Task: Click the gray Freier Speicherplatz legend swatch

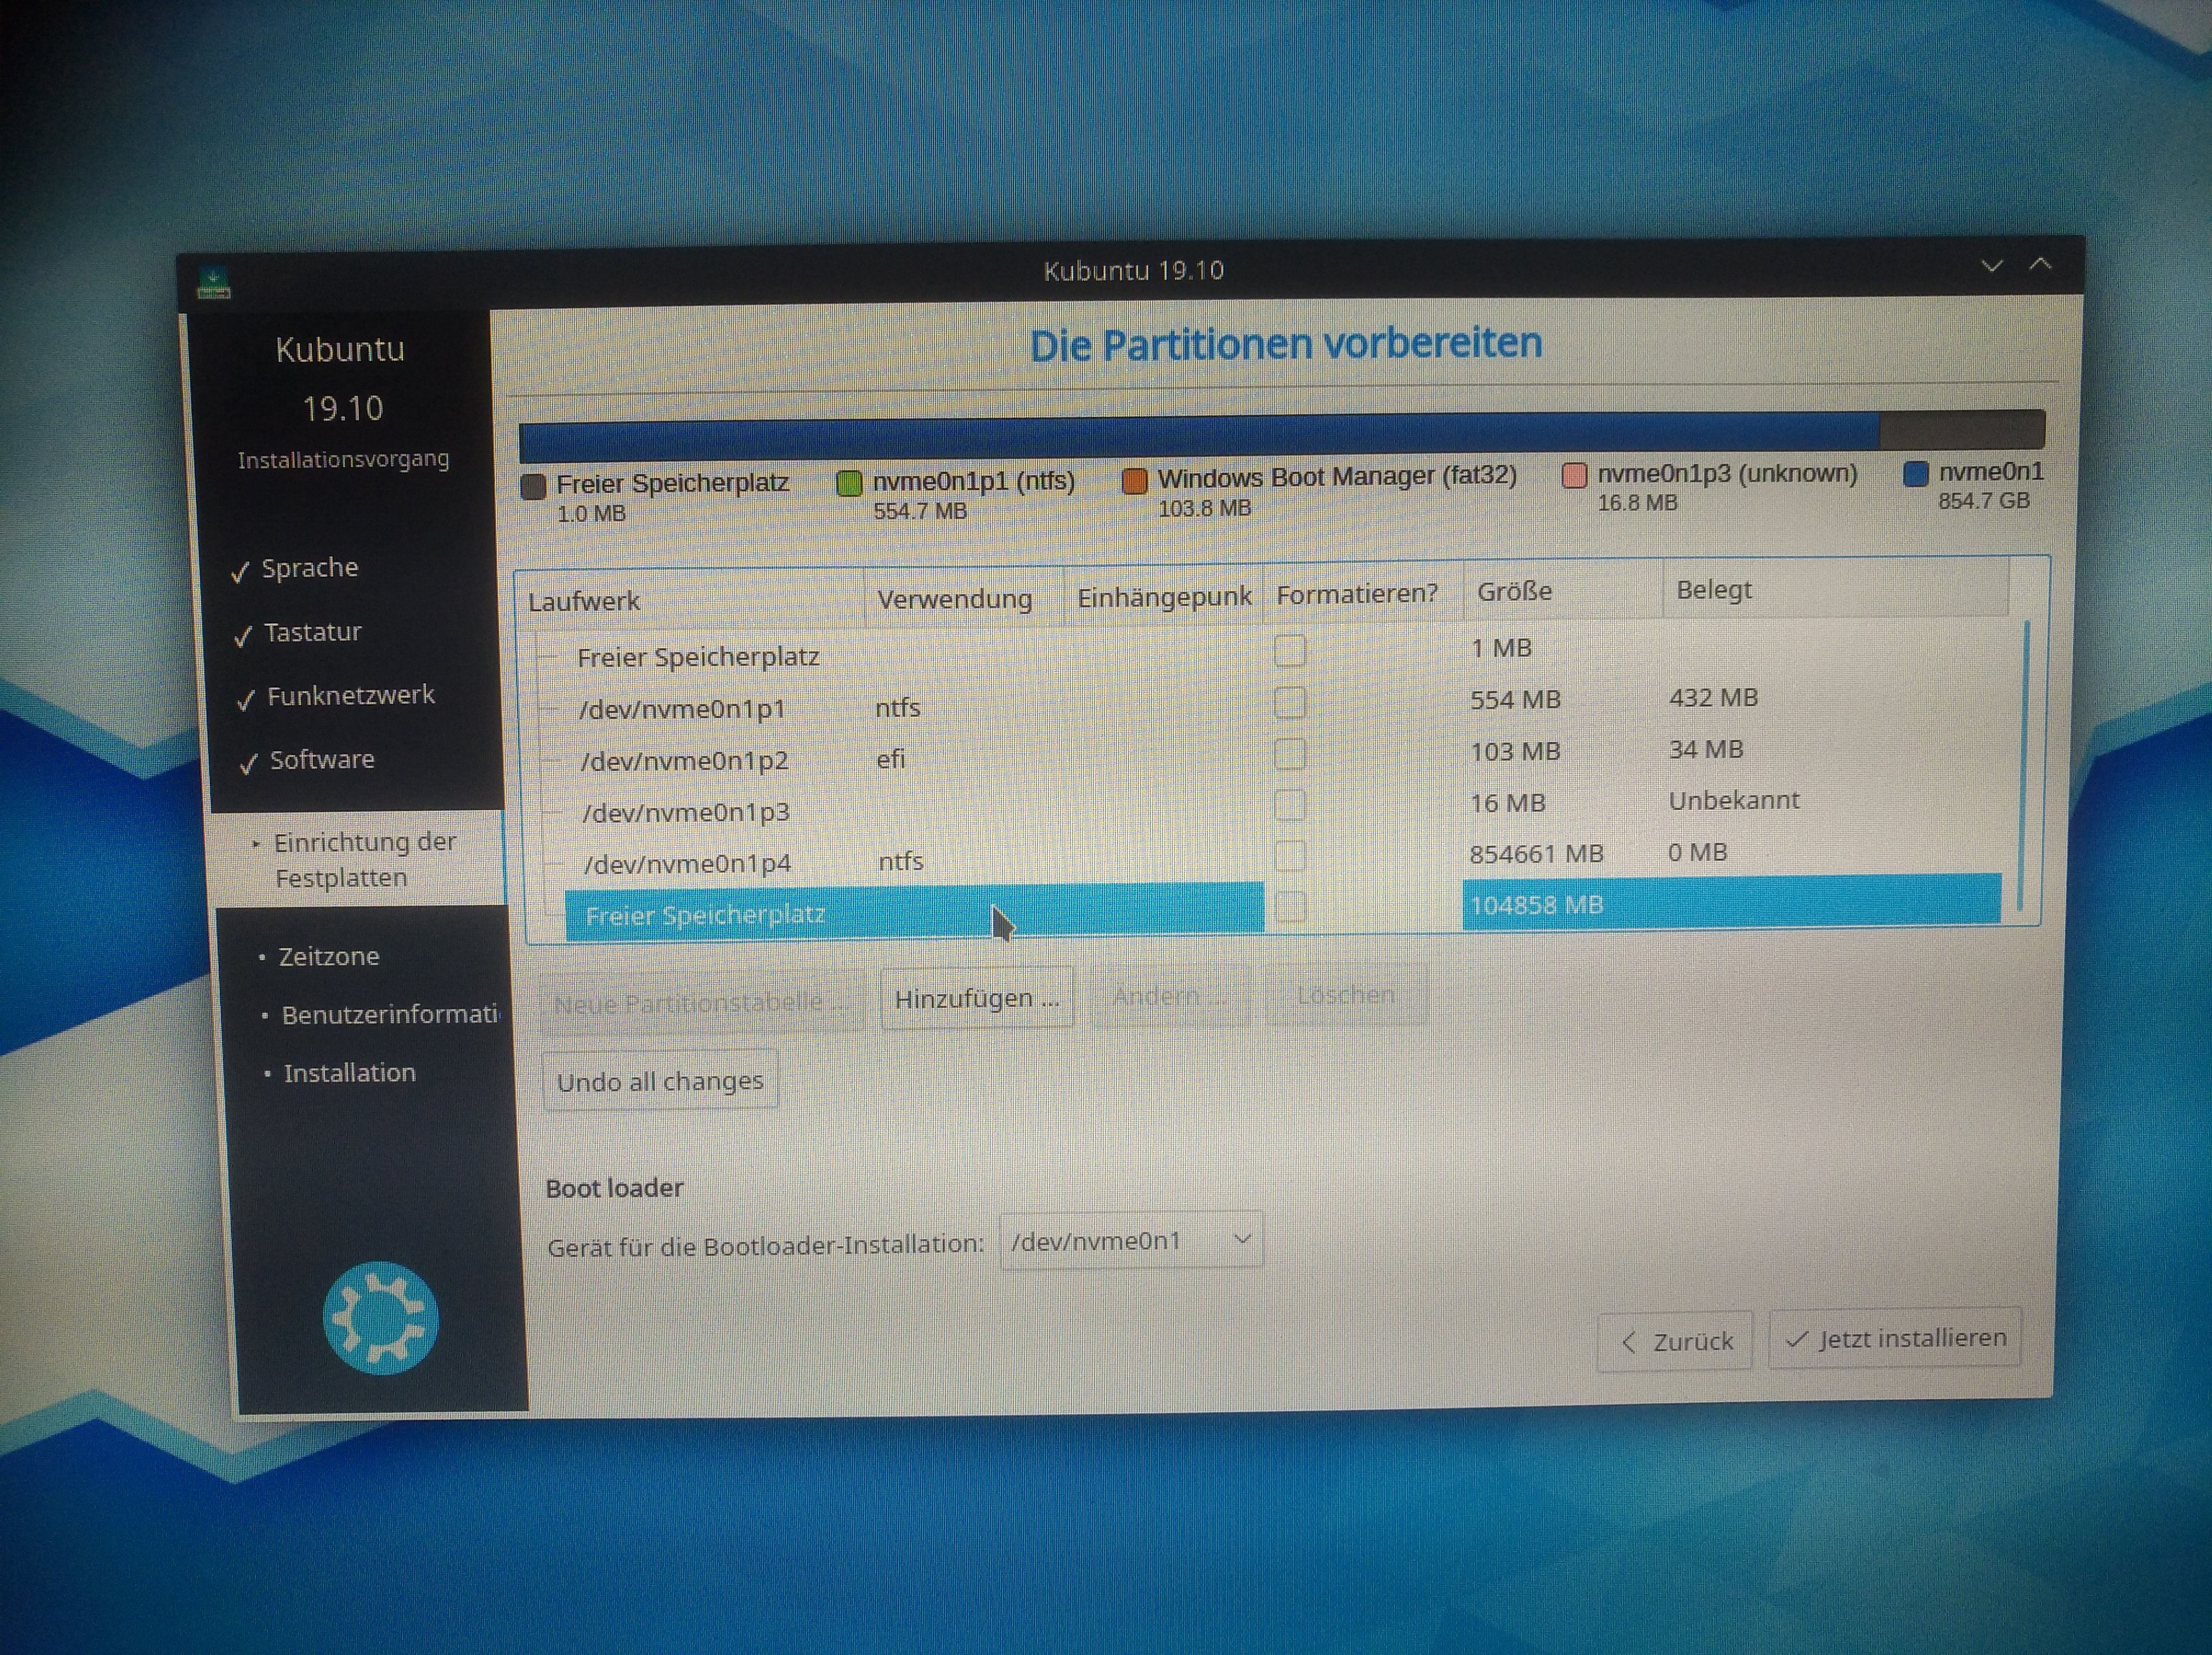Action: click(x=534, y=487)
